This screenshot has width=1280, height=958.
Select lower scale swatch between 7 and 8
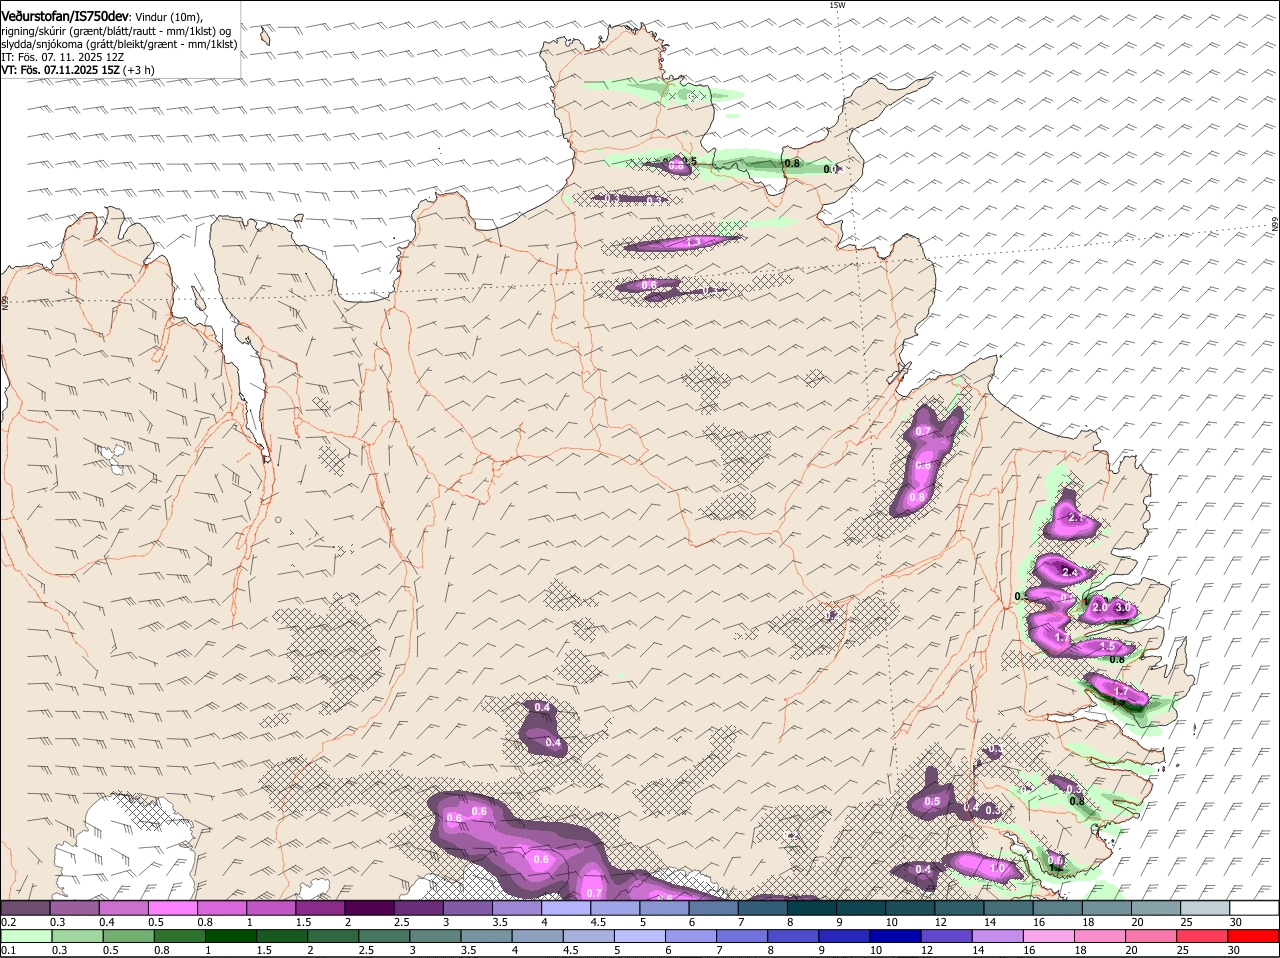tap(743, 937)
